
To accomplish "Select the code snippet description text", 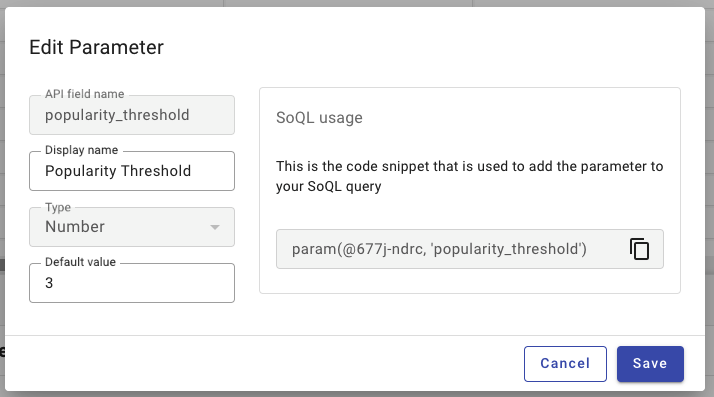I will (x=469, y=176).
